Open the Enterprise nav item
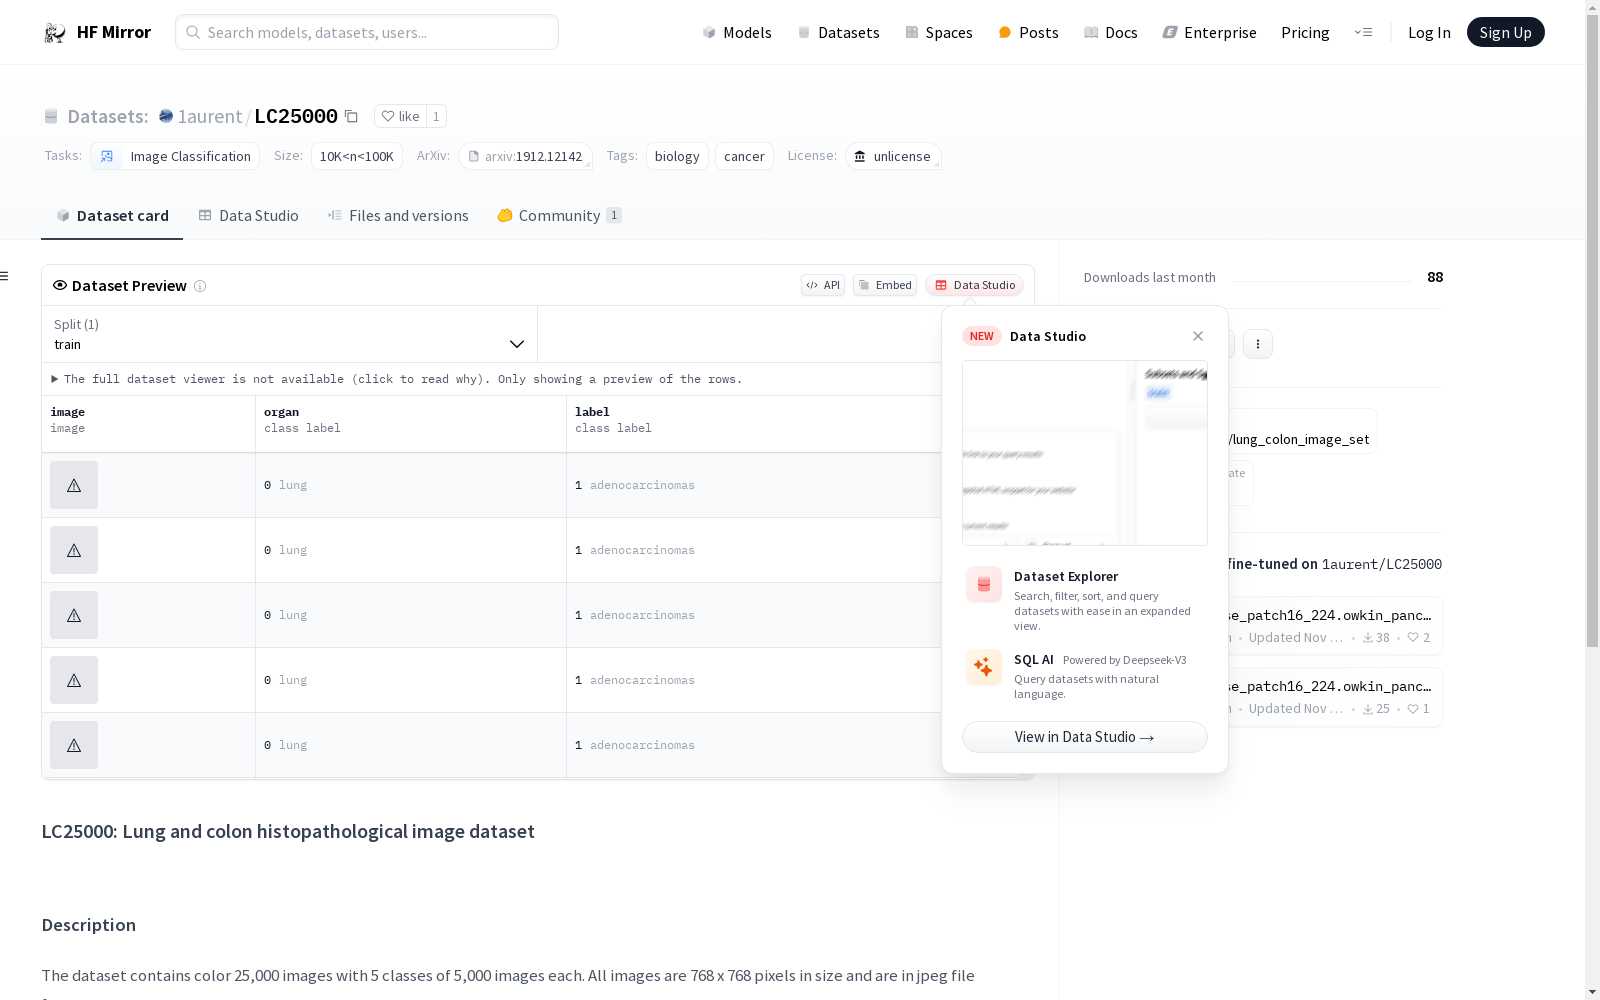This screenshot has width=1600, height=1000. (1209, 32)
